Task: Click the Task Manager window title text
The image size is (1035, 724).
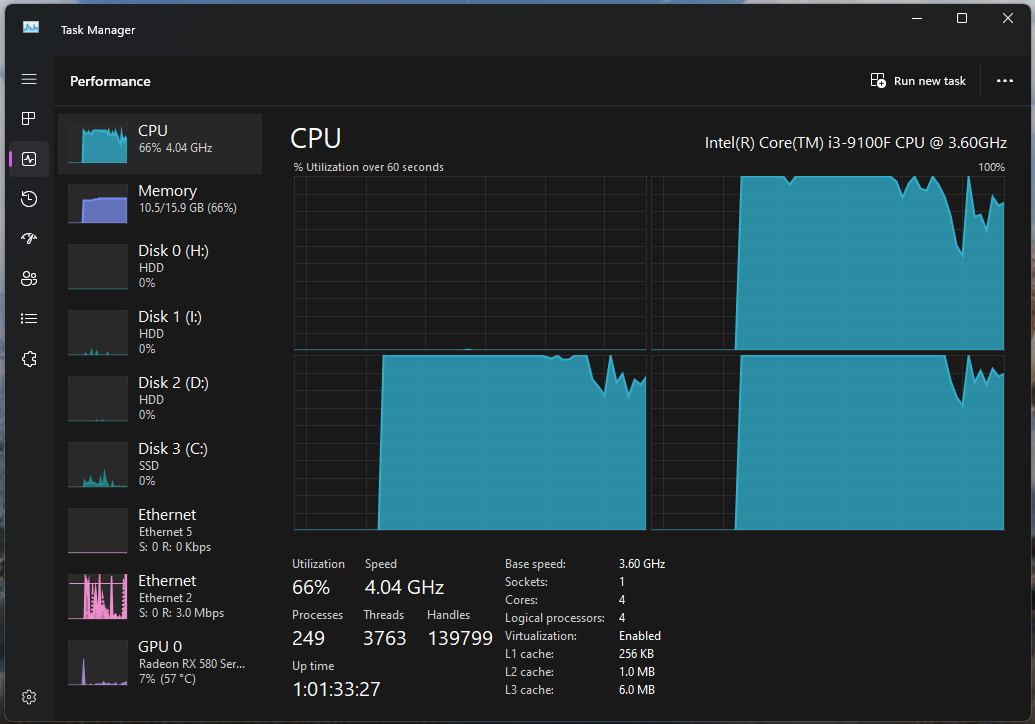Action: pyautogui.click(x=98, y=30)
